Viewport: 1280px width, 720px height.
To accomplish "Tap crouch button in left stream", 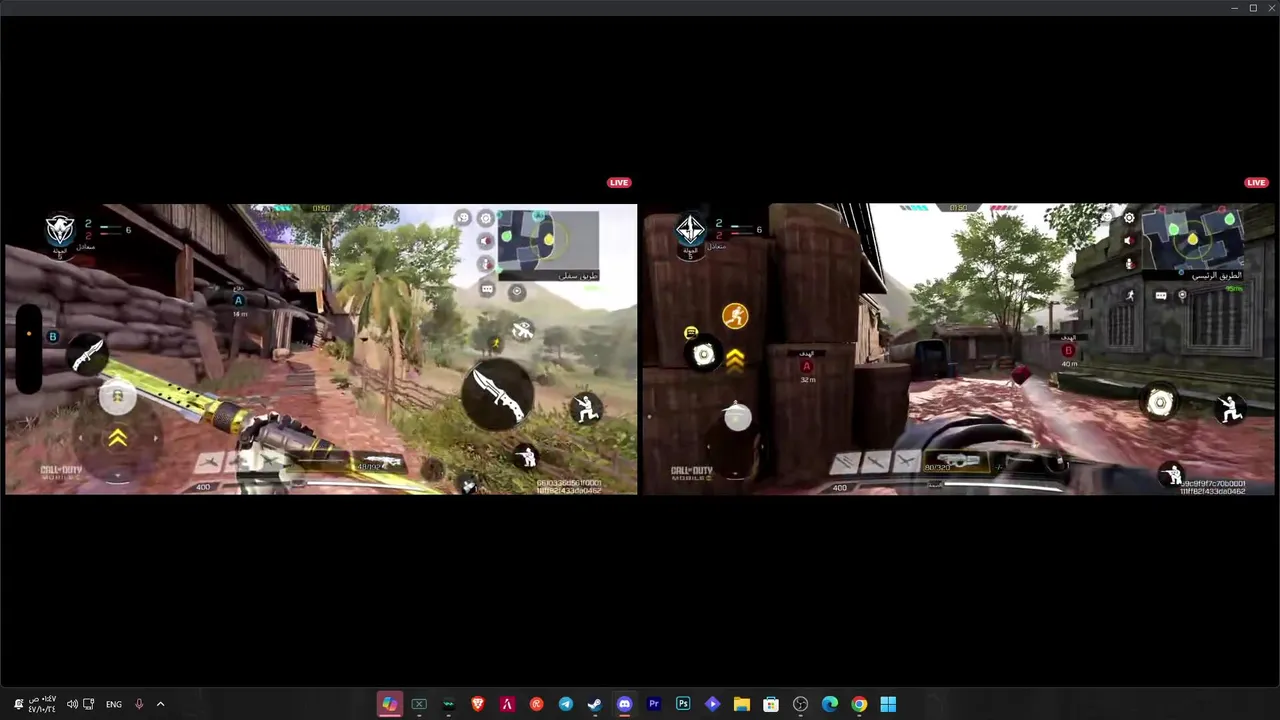I will (x=586, y=407).
